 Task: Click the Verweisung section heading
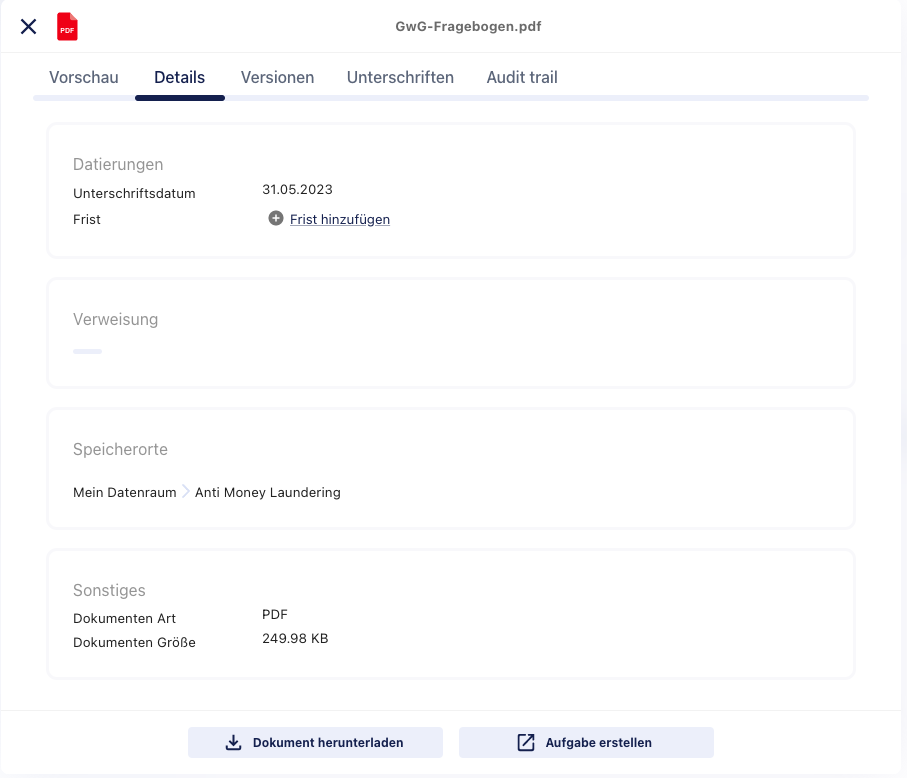point(115,319)
